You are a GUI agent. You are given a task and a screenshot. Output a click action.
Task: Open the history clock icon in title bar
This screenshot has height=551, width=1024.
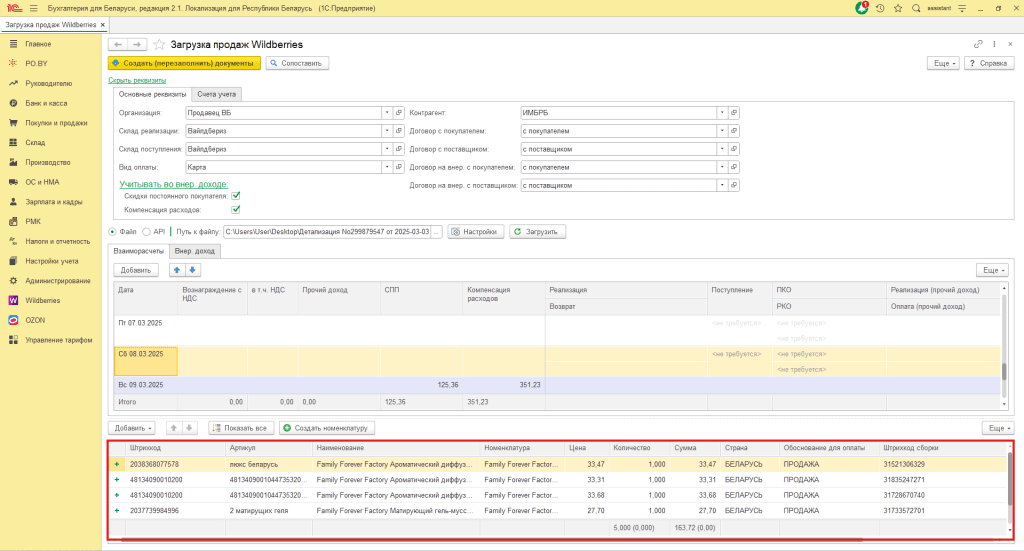click(880, 8)
